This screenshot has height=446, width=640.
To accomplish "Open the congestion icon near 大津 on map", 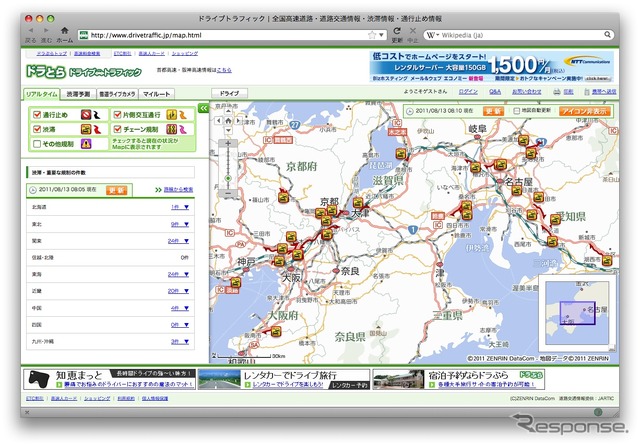I will pyautogui.click(x=358, y=202).
